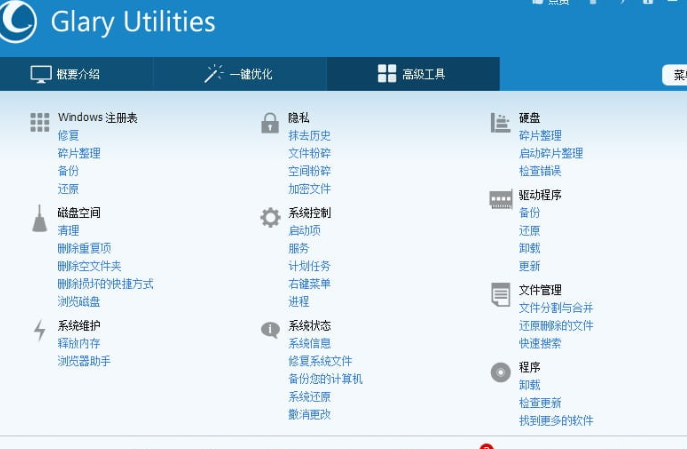Open 备份您的计算机 tool

pos(326,379)
